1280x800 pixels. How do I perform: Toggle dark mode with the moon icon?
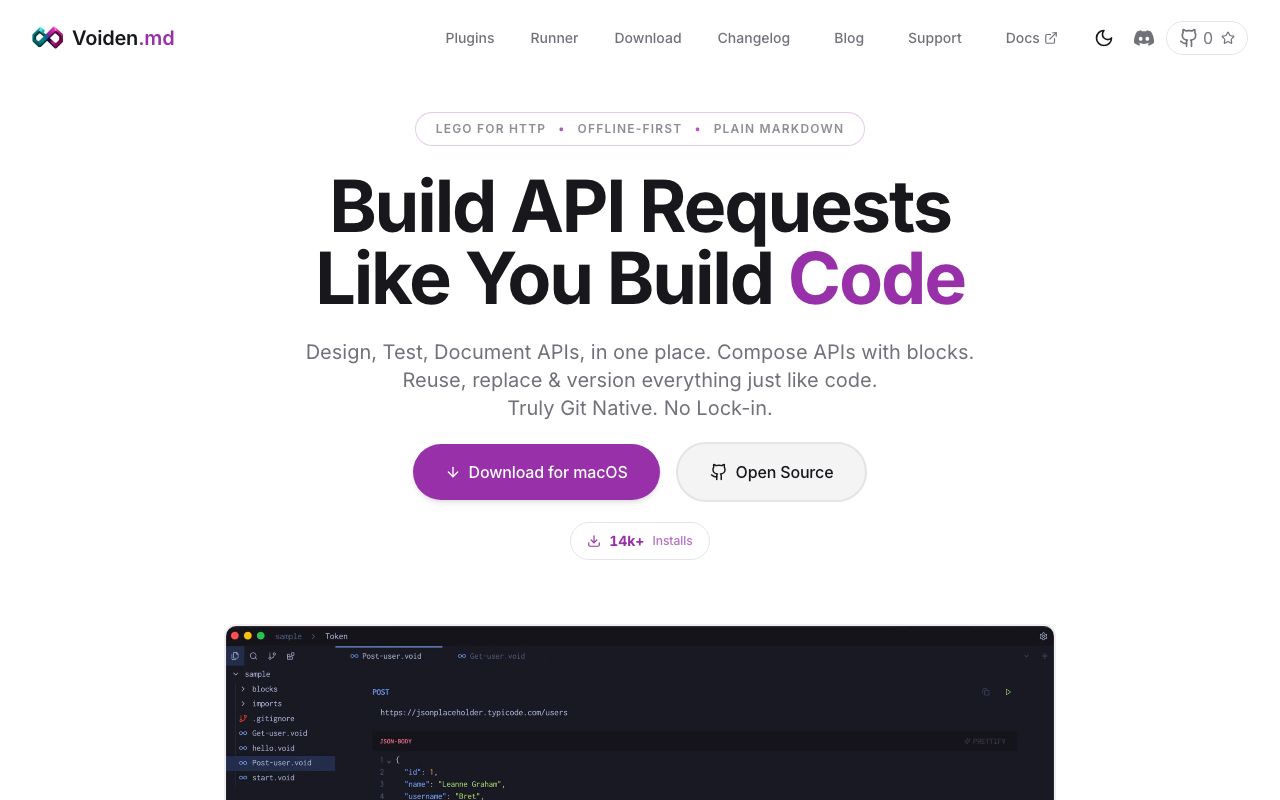pyautogui.click(x=1104, y=38)
